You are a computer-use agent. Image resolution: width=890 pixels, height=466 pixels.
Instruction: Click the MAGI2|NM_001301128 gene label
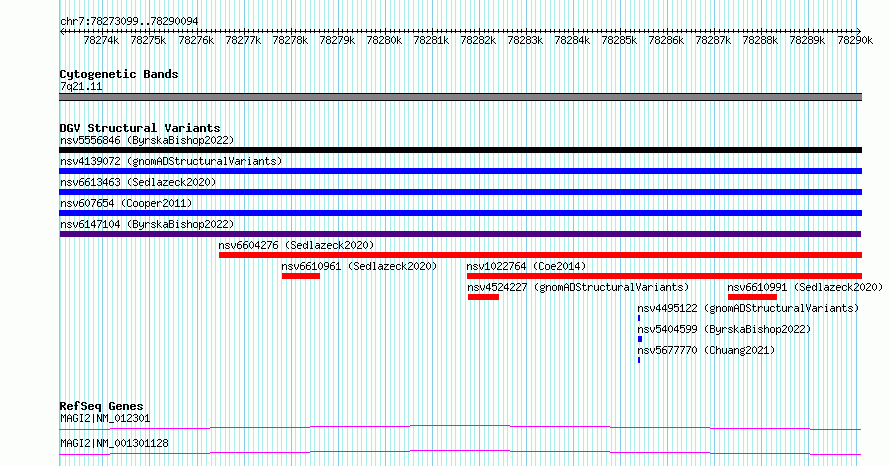114,443
